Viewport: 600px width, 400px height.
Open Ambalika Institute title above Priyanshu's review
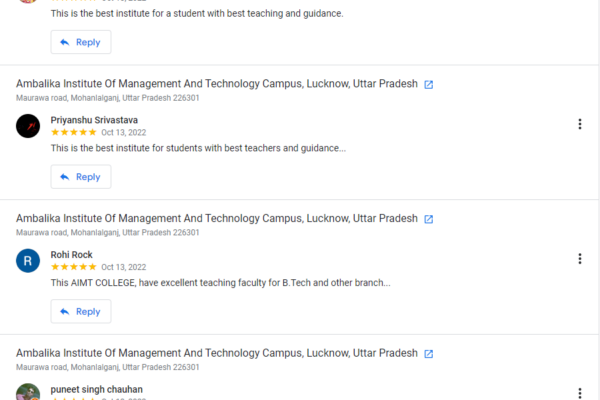pyautogui.click(x=217, y=84)
